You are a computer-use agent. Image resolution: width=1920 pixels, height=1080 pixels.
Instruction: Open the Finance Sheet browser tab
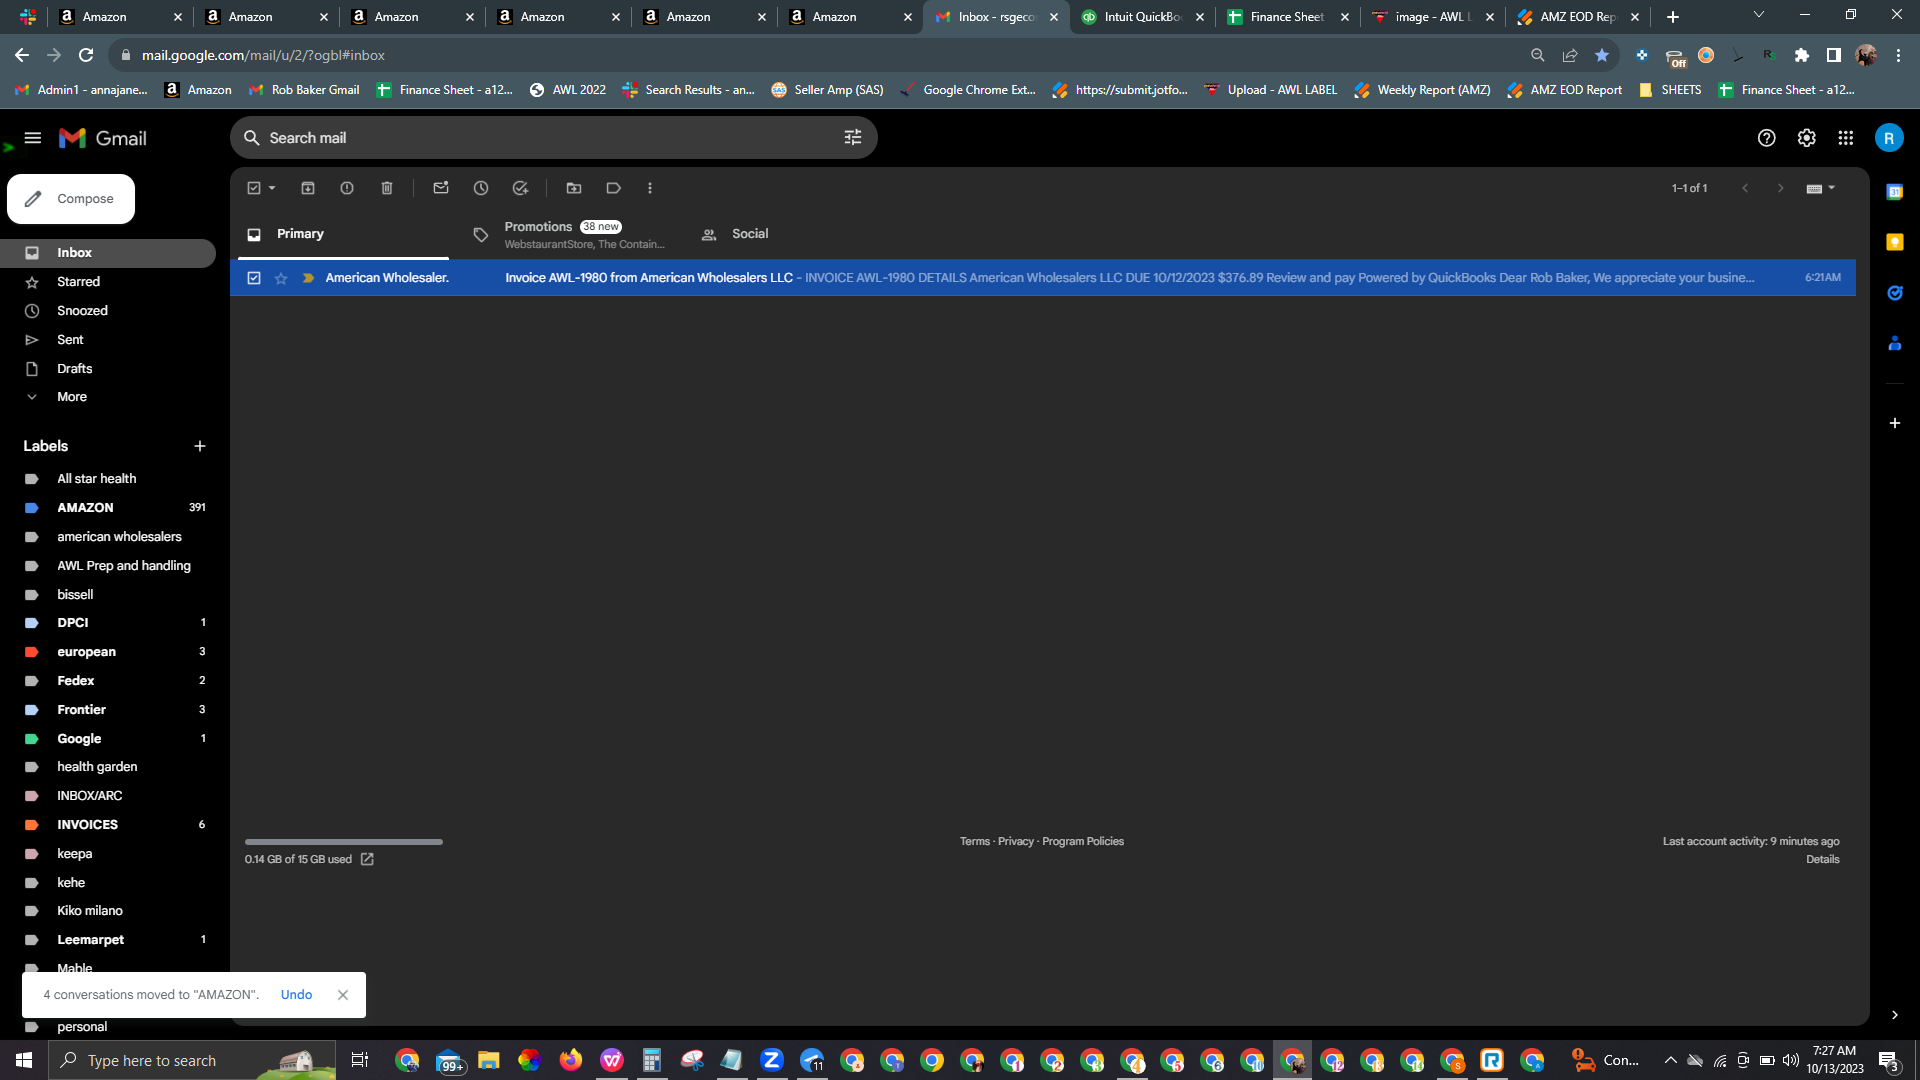pos(1288,17)
